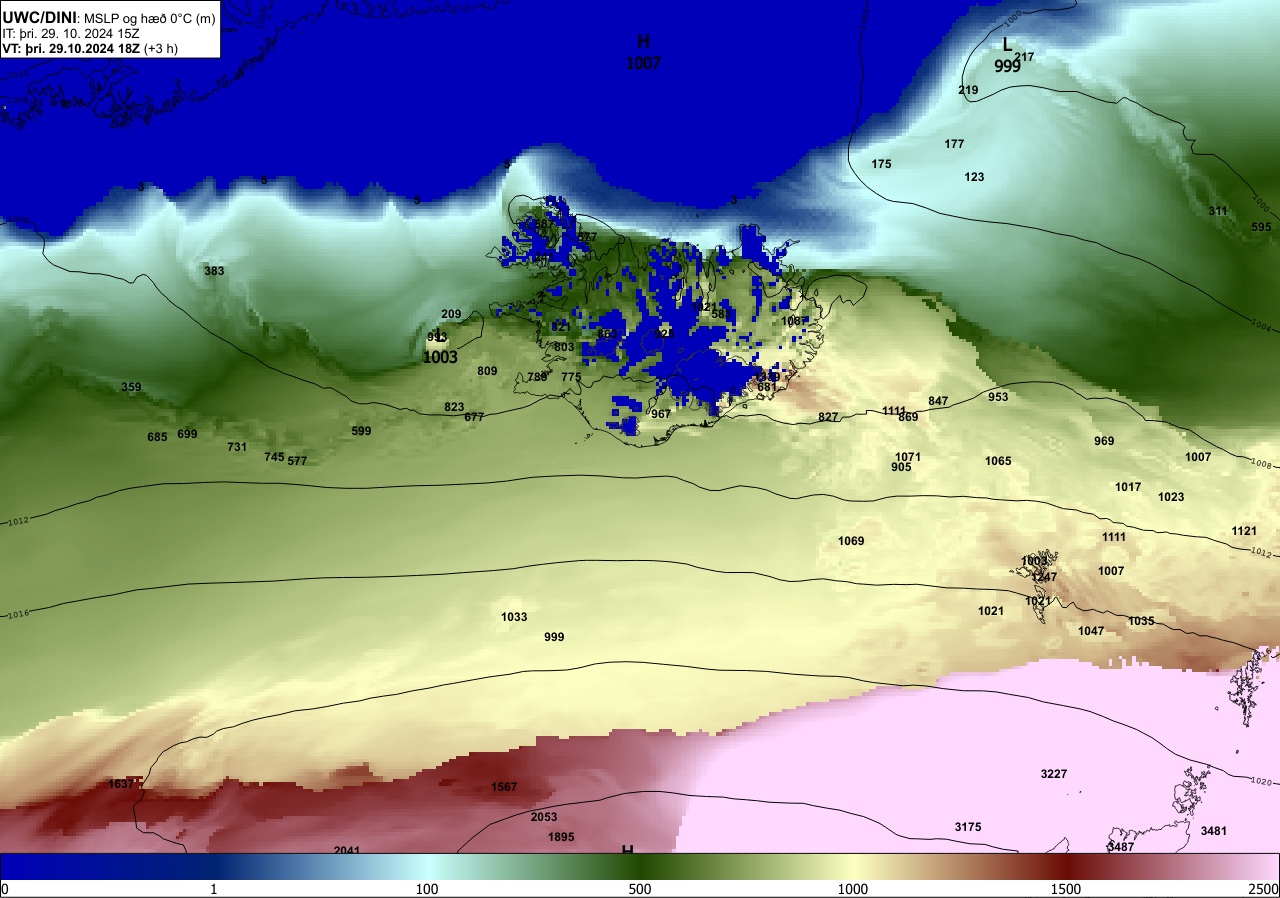Click the freezing level value 1035

pos(1141,621)
